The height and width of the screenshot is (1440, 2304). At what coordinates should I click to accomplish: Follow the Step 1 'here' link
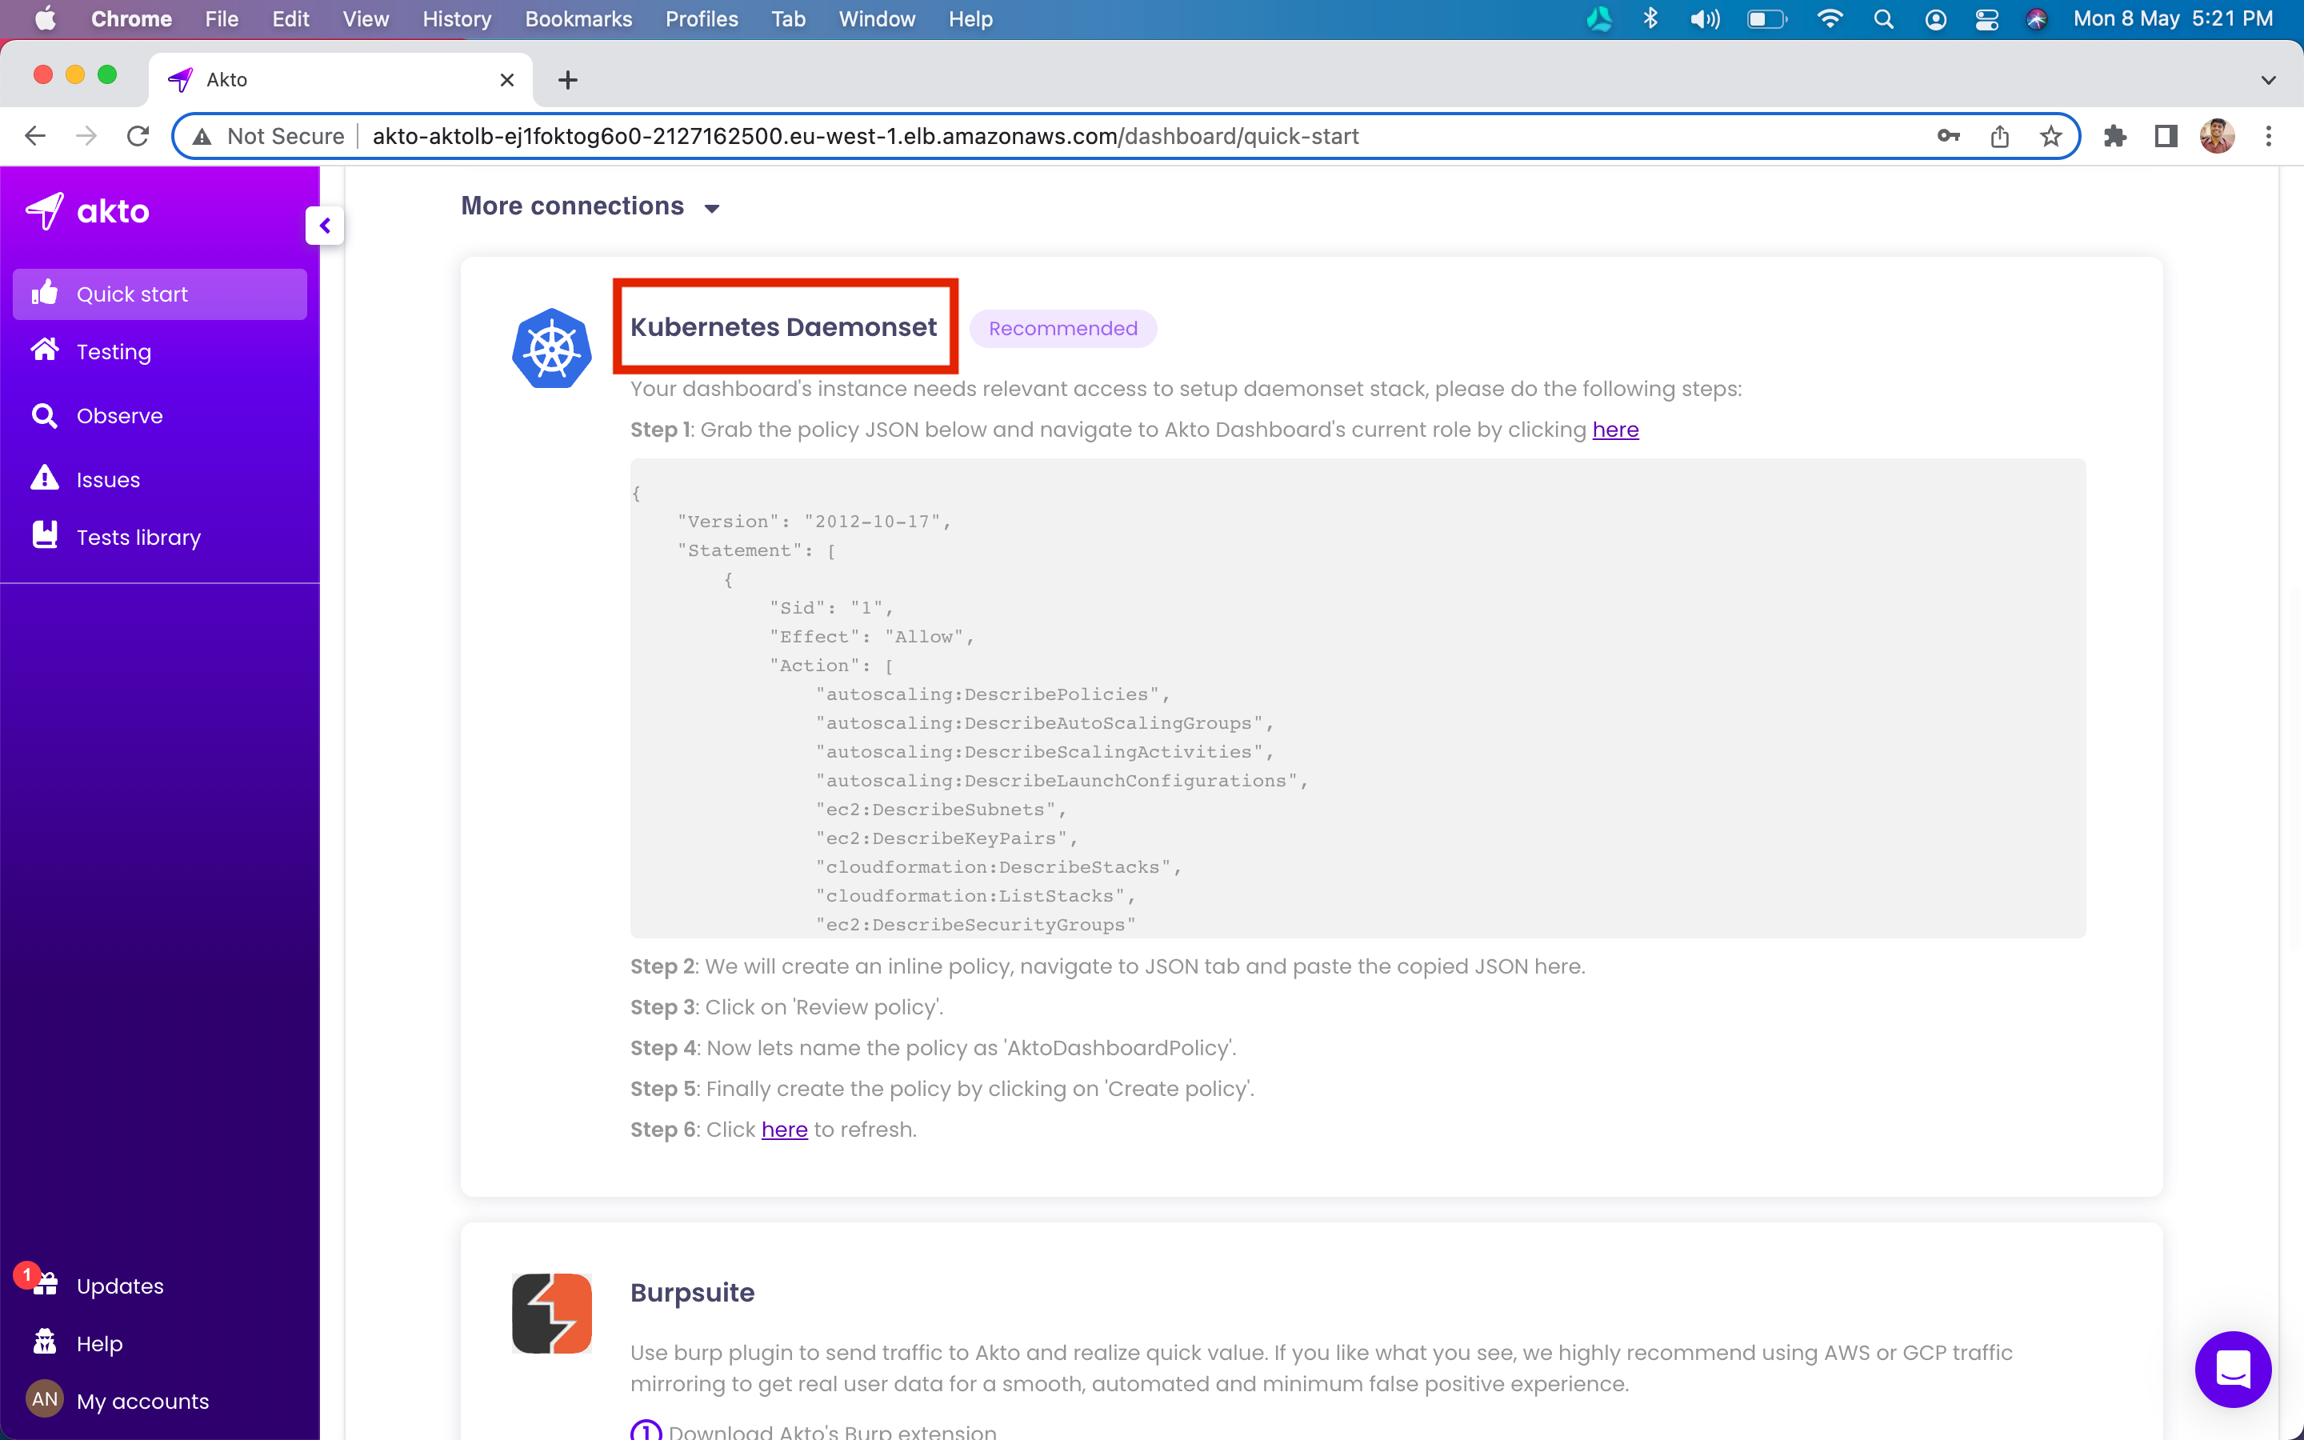[1615, 430]
